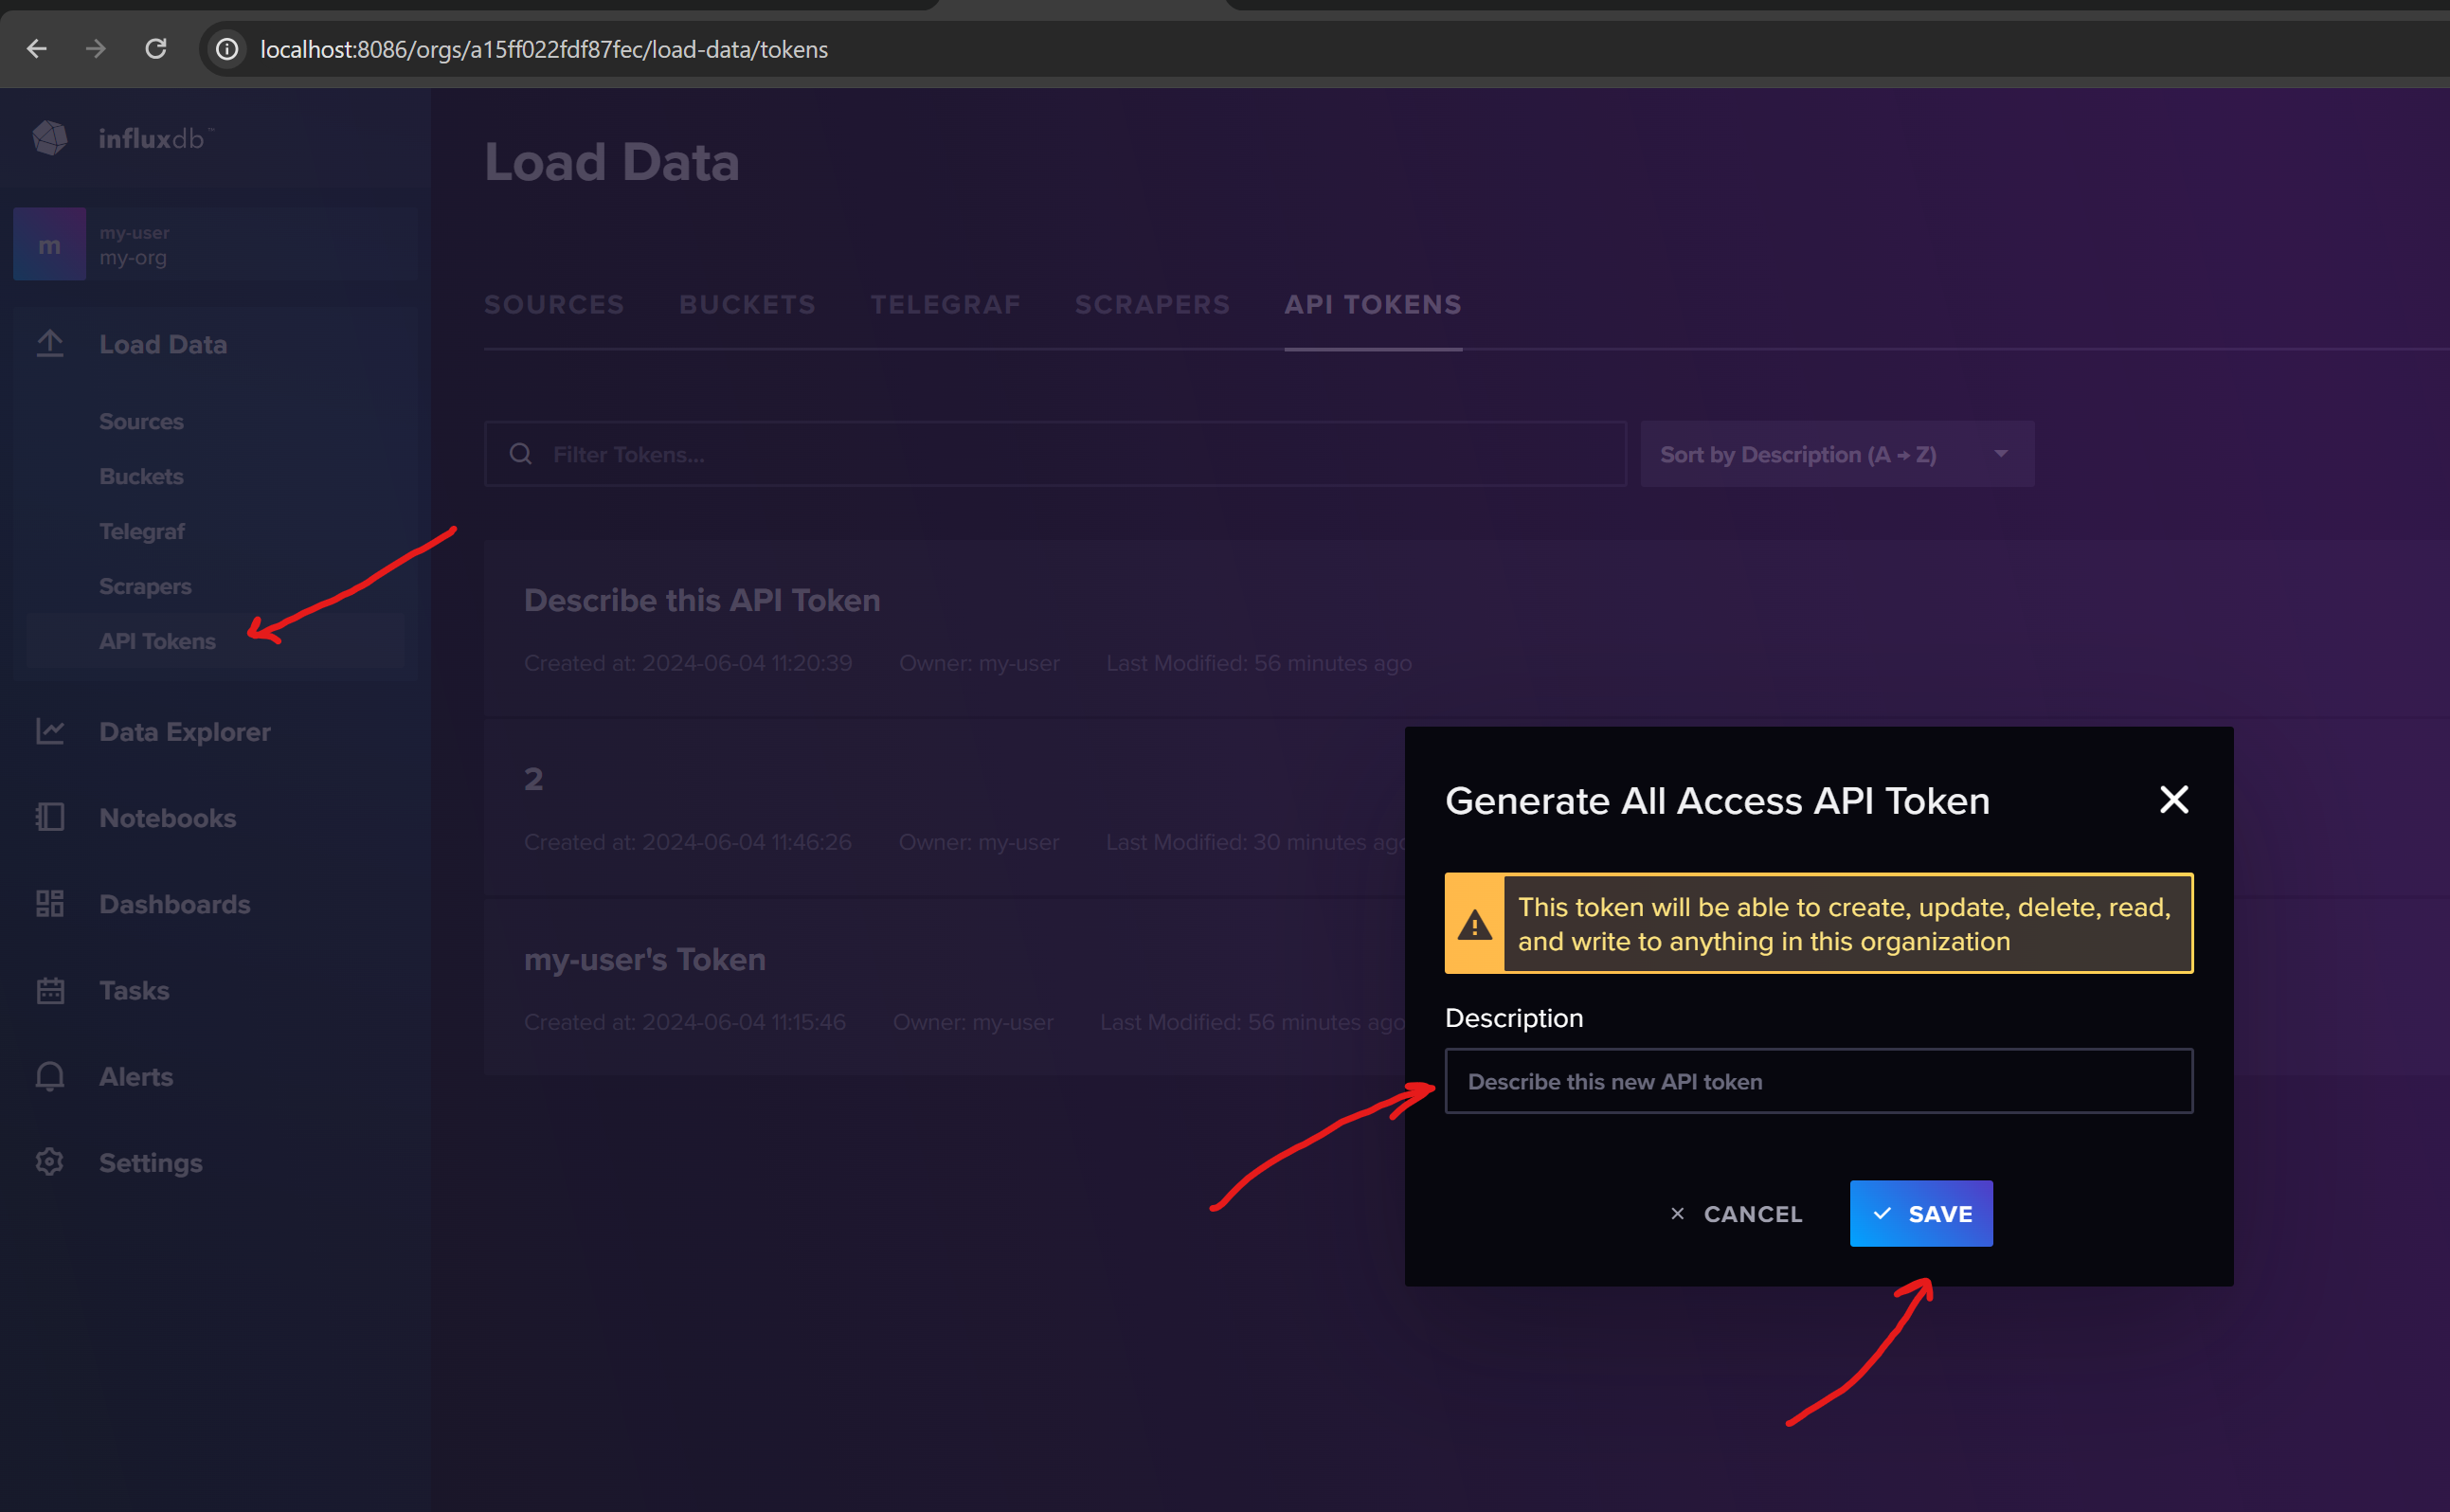Click the Notebooks sidebar icon
The height and width of the screenshot is (1512, 2450).
[x=50, y=818]
